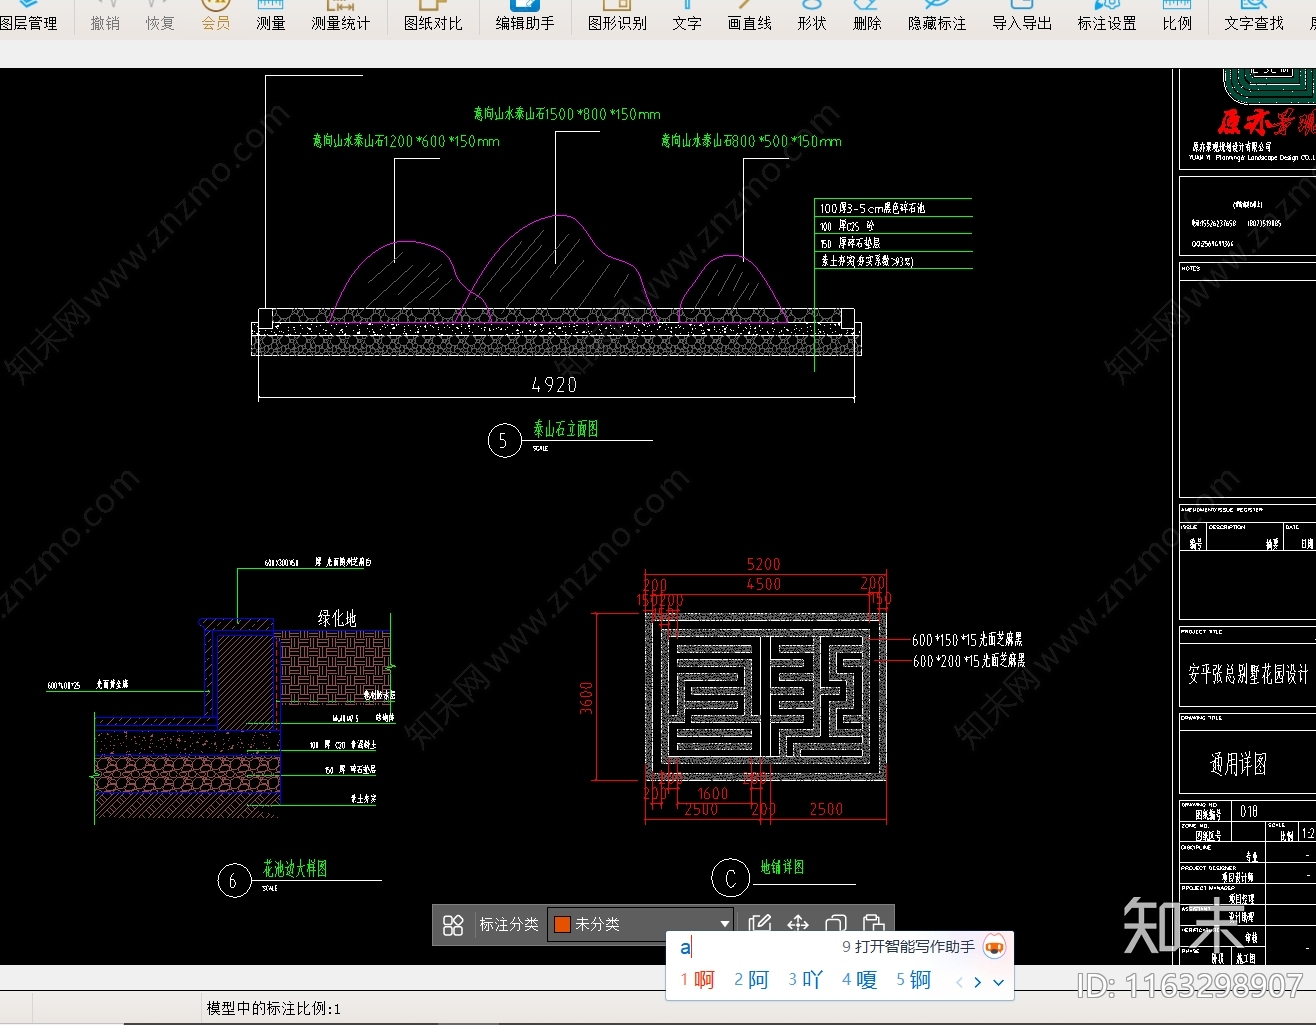Click the 泰山石立面图 drawing title
The image size is (1316, 1025).
[x=566, y=429]
